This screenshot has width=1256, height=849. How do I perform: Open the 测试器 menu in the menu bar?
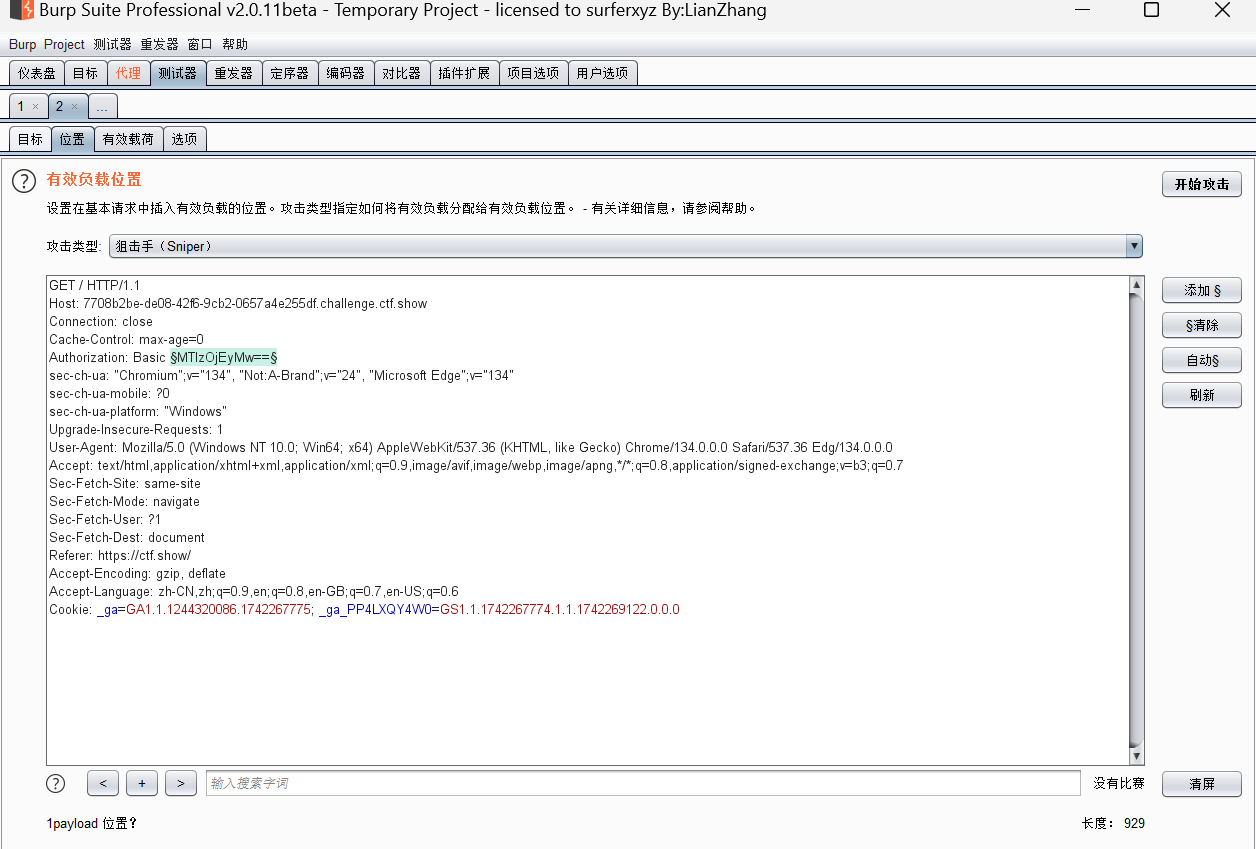112,44
